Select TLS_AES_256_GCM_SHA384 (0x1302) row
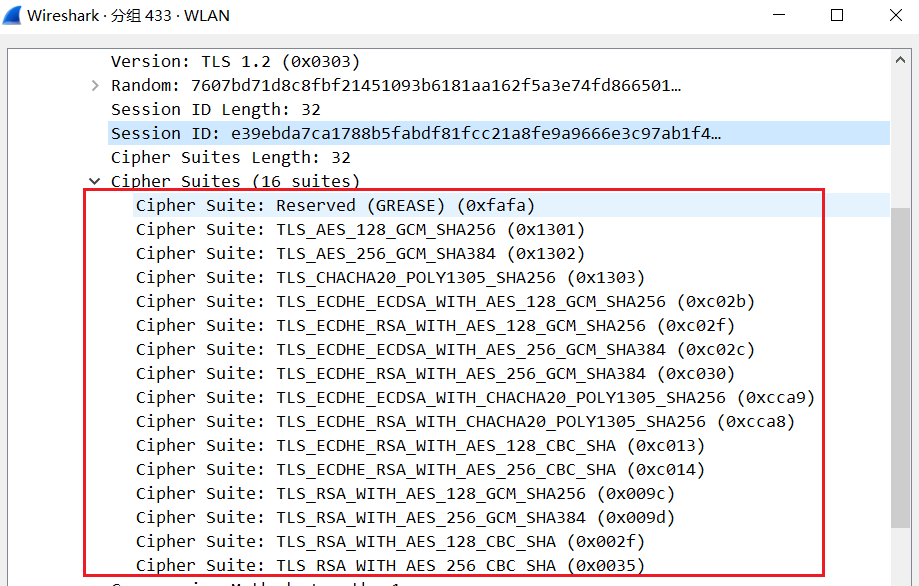 (360, 254)
